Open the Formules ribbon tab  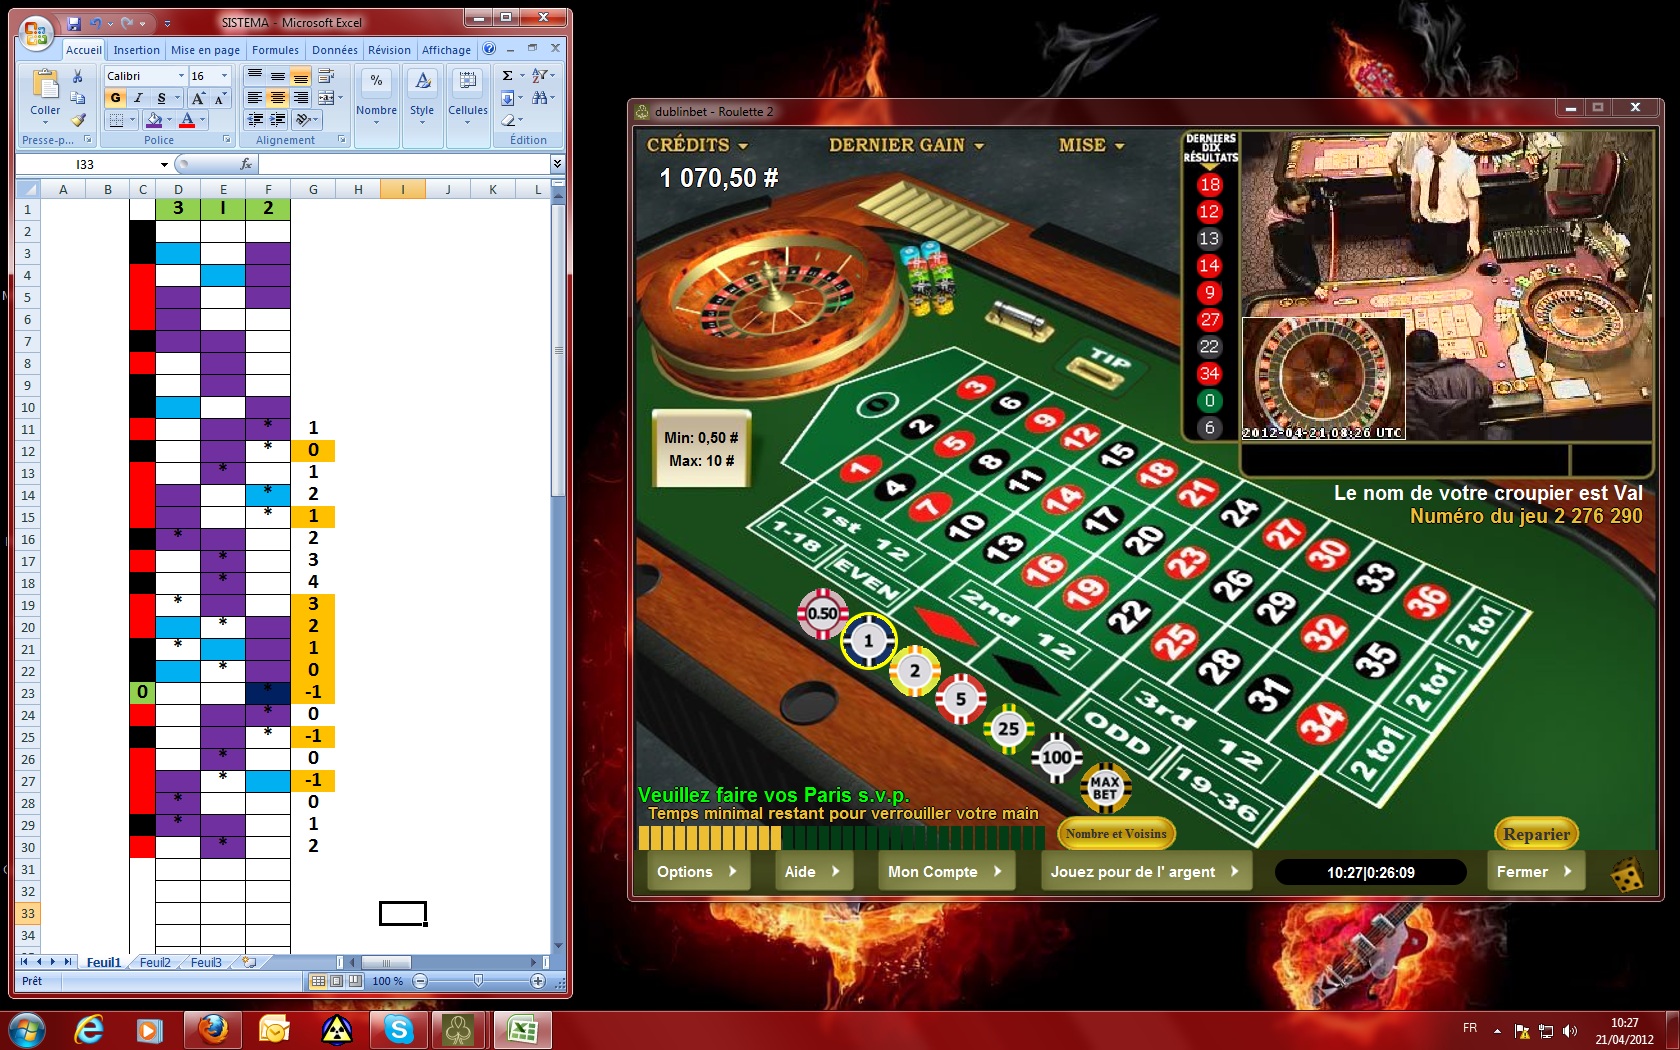(275, 50)
